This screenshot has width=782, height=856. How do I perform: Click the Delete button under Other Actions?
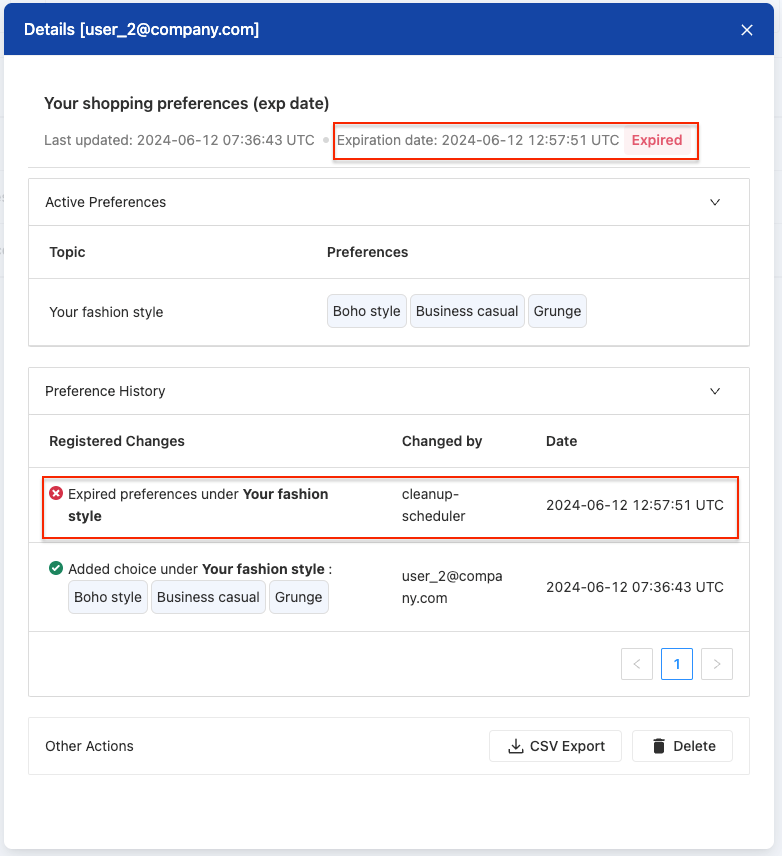coord(682,746)
